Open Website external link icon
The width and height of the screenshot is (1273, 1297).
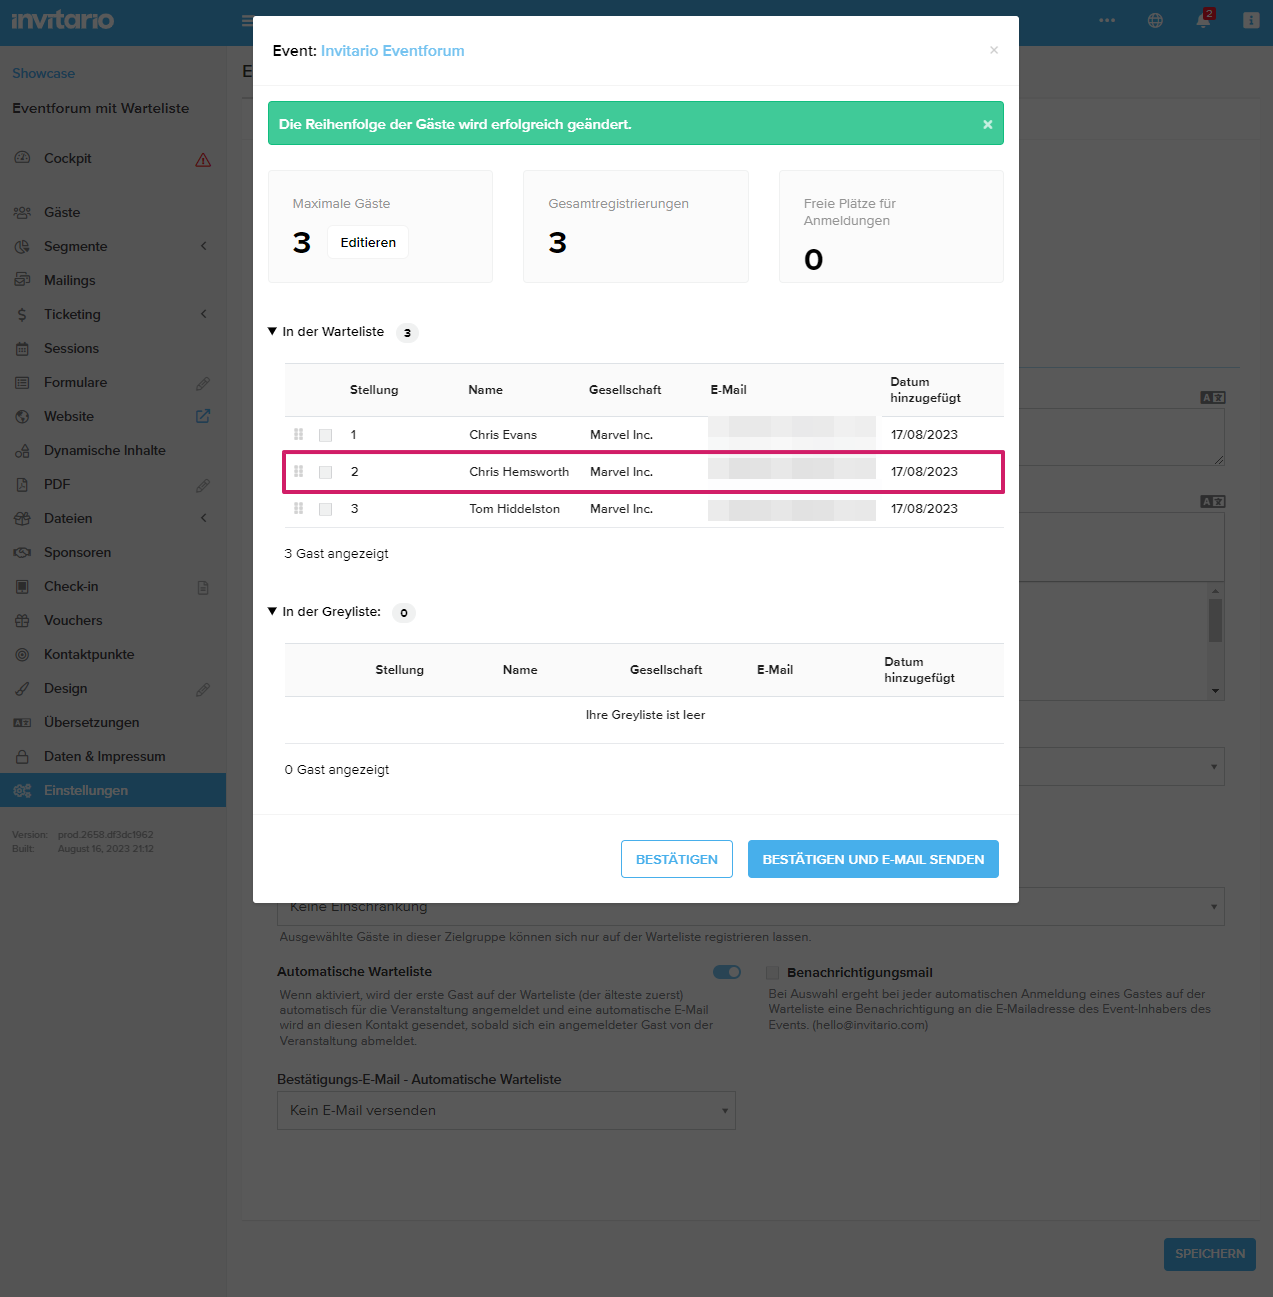[203, 416]
